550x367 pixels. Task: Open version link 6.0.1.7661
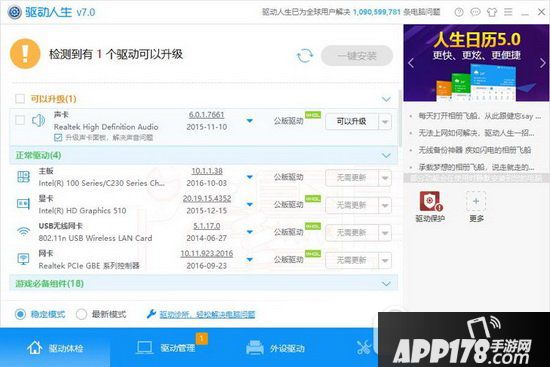pyautogui.click(x=206, y=115)
